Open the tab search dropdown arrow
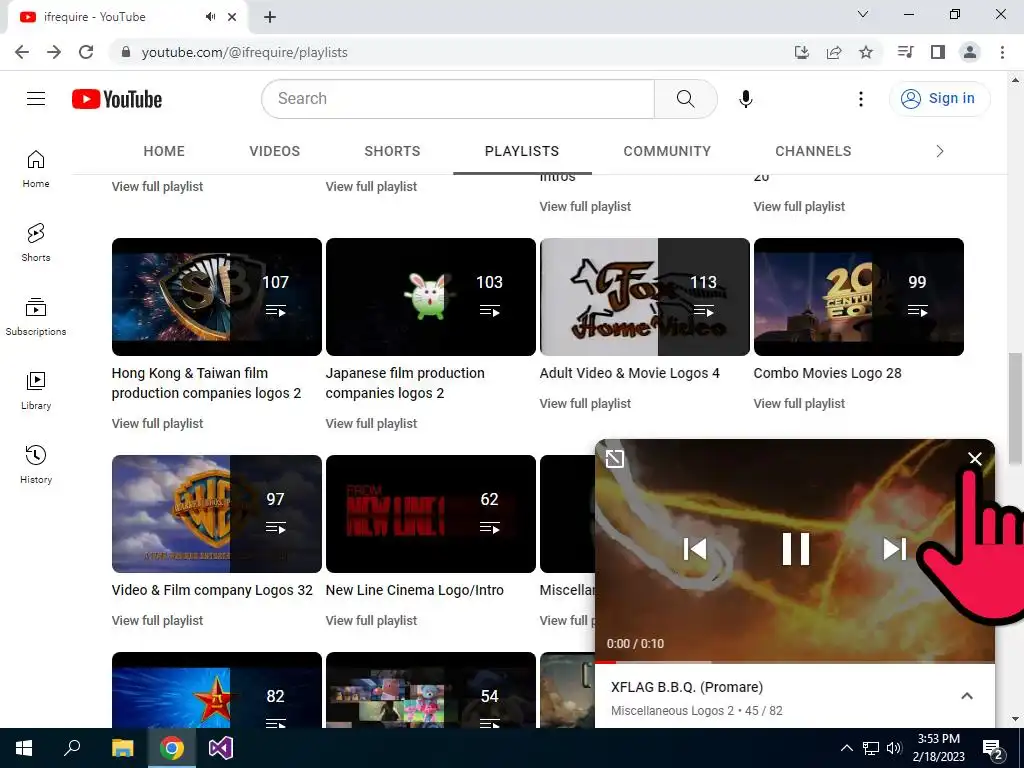The height and width of the screenshot is (768, 1024). pyautogui.click(x=863, y=14)
